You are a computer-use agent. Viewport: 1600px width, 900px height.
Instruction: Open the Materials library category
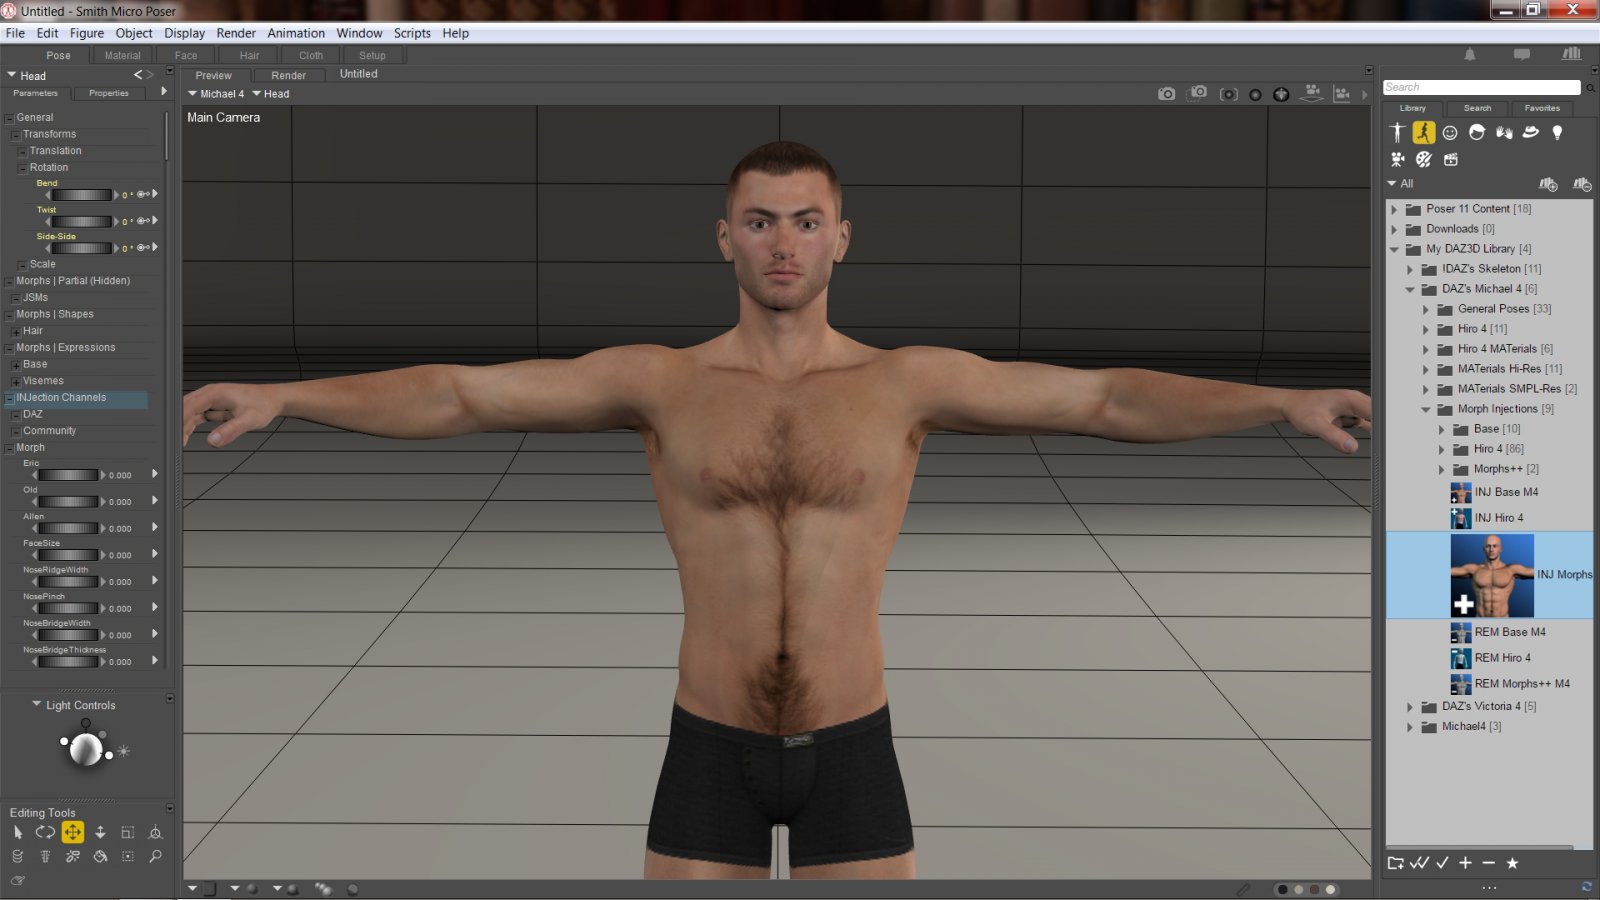1423,158
